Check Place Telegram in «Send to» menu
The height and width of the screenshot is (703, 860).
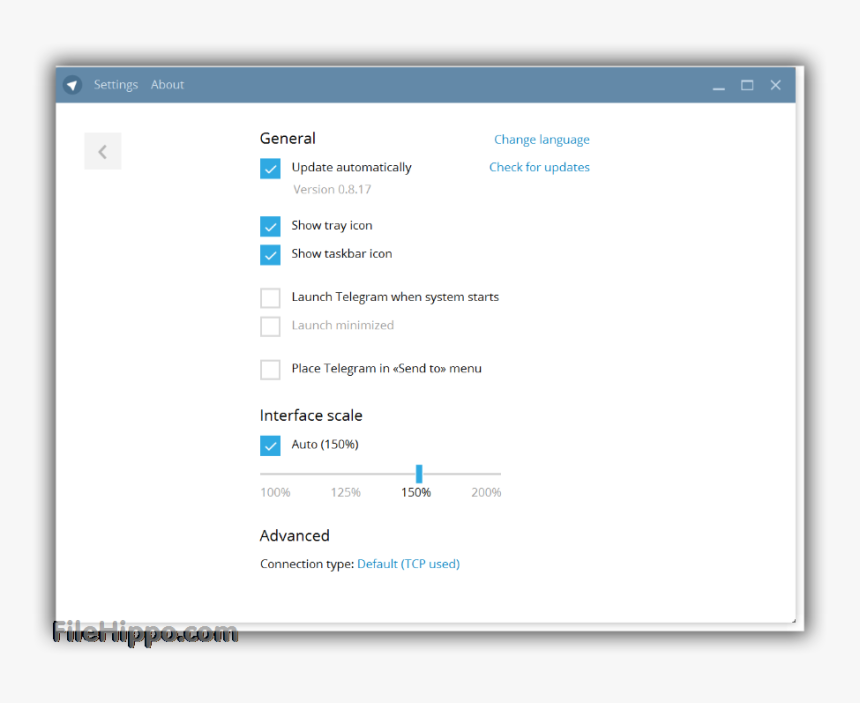(270, 370)
